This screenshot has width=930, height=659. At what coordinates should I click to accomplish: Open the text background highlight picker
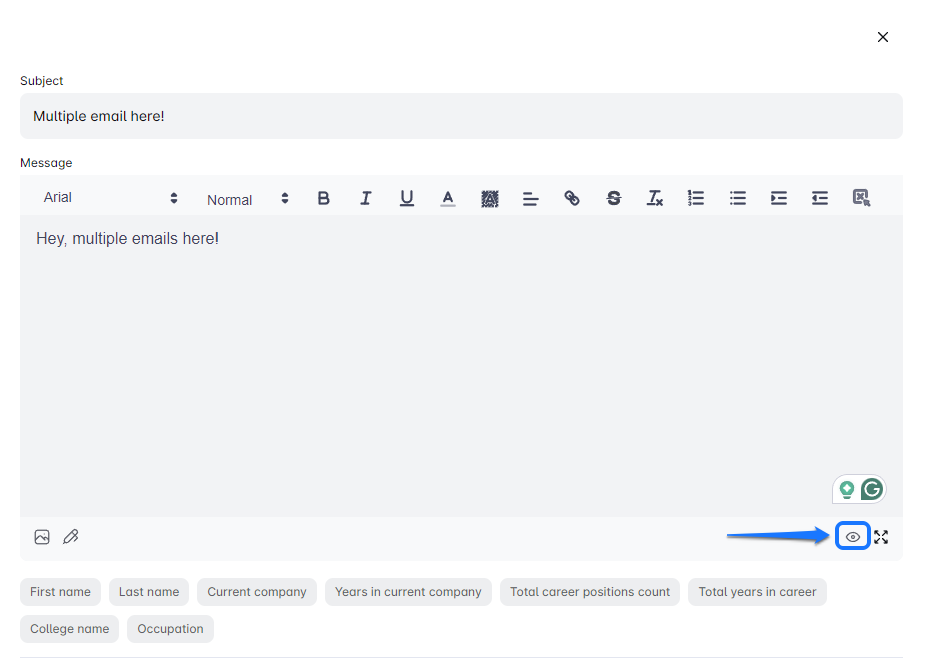coord(489,198)
